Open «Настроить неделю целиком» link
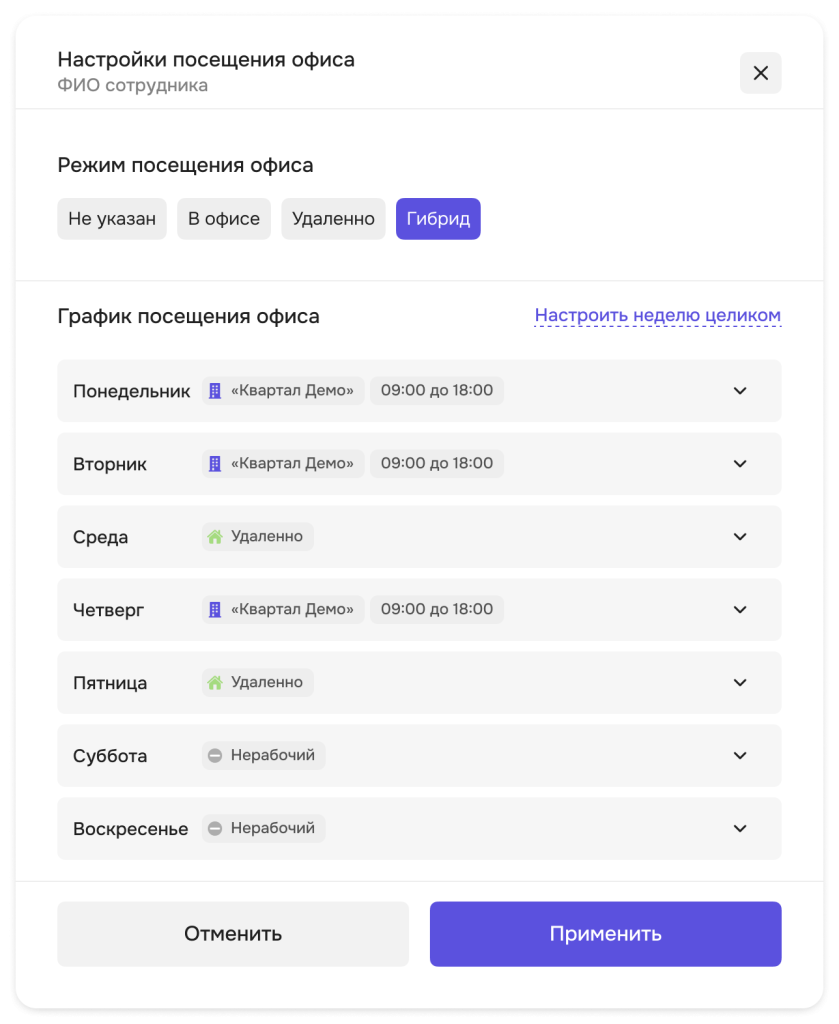Screen dimensions: 839x1024 click(657, 316)
